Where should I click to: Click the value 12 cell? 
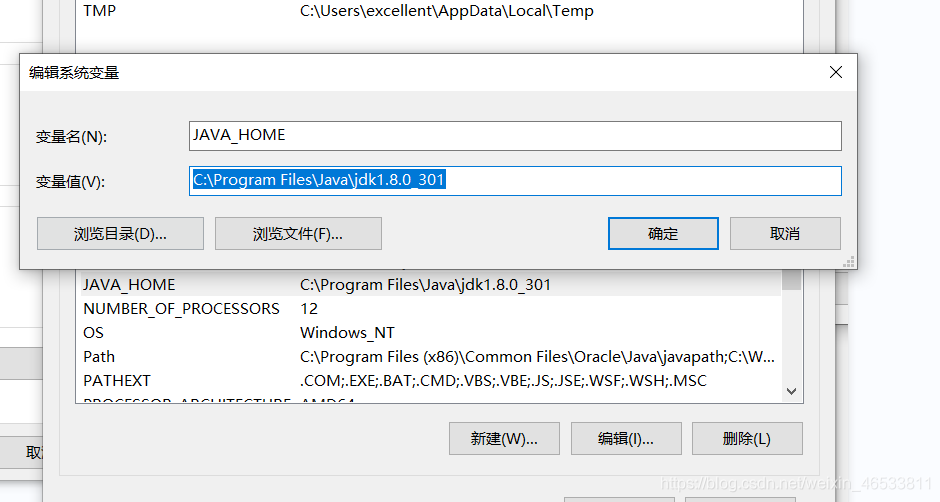coord(309,308)
